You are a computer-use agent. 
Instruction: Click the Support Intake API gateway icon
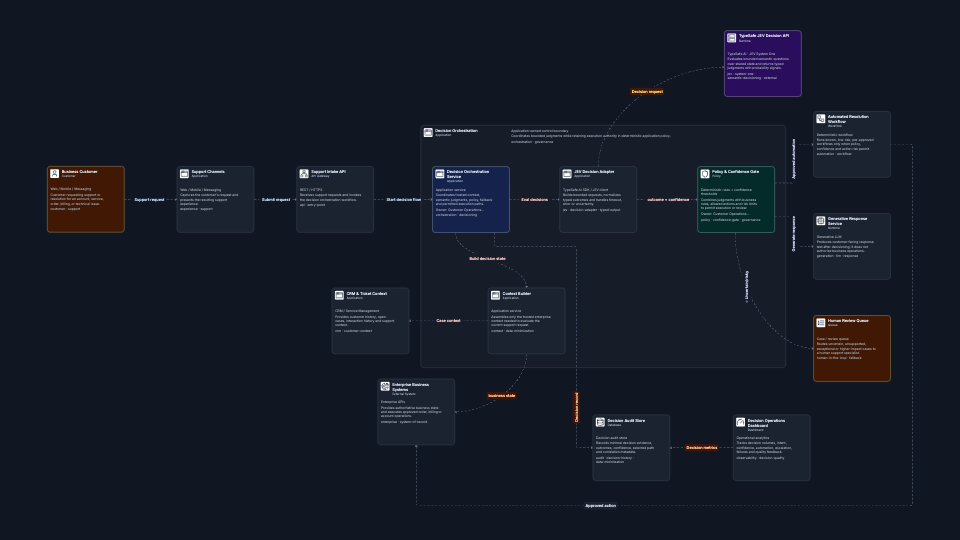[304, 174]
